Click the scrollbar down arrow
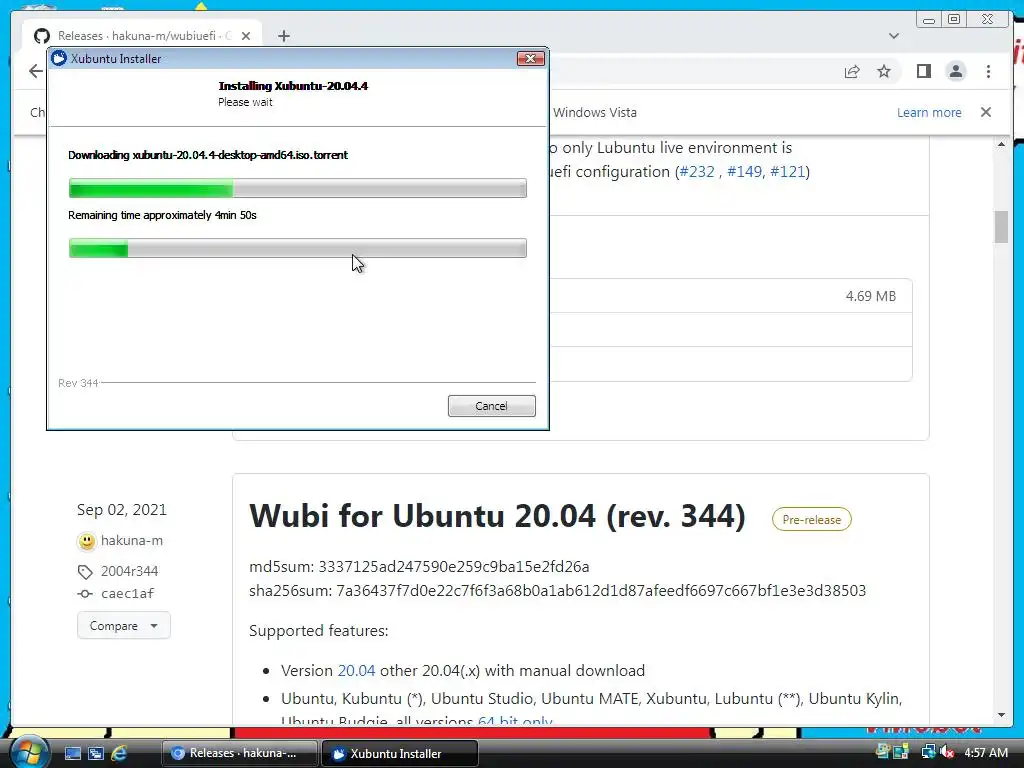The height and width of the screenshot is (768, 1024). [x=1001, y=715]
